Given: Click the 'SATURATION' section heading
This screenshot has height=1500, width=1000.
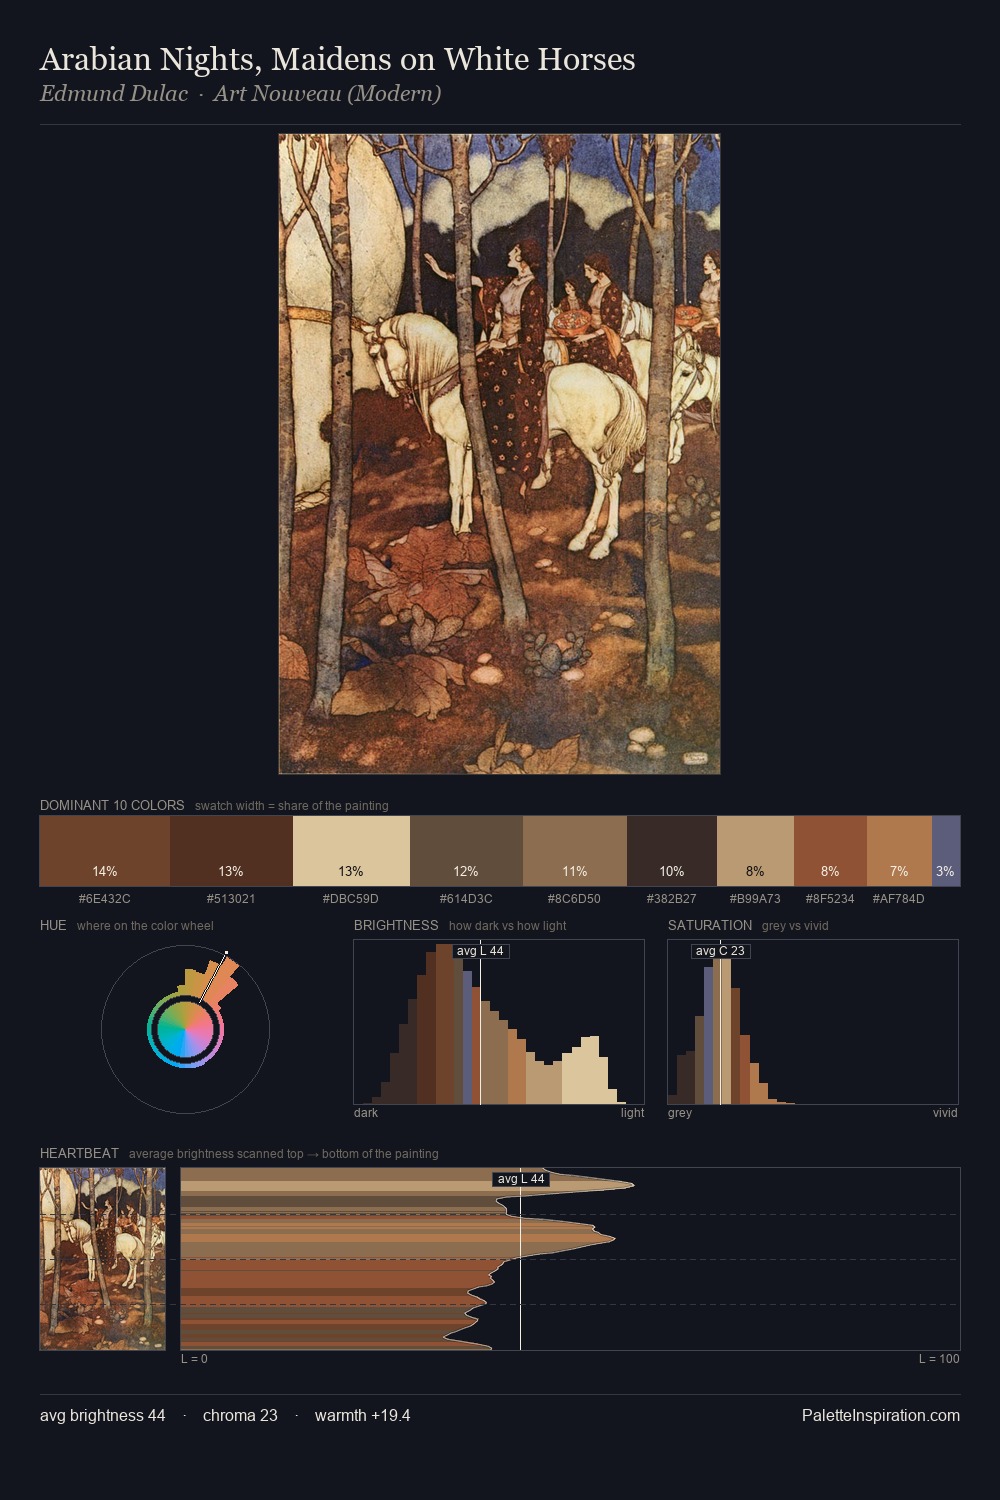Looking at the screenshot, I should click(x=710, y=925).
